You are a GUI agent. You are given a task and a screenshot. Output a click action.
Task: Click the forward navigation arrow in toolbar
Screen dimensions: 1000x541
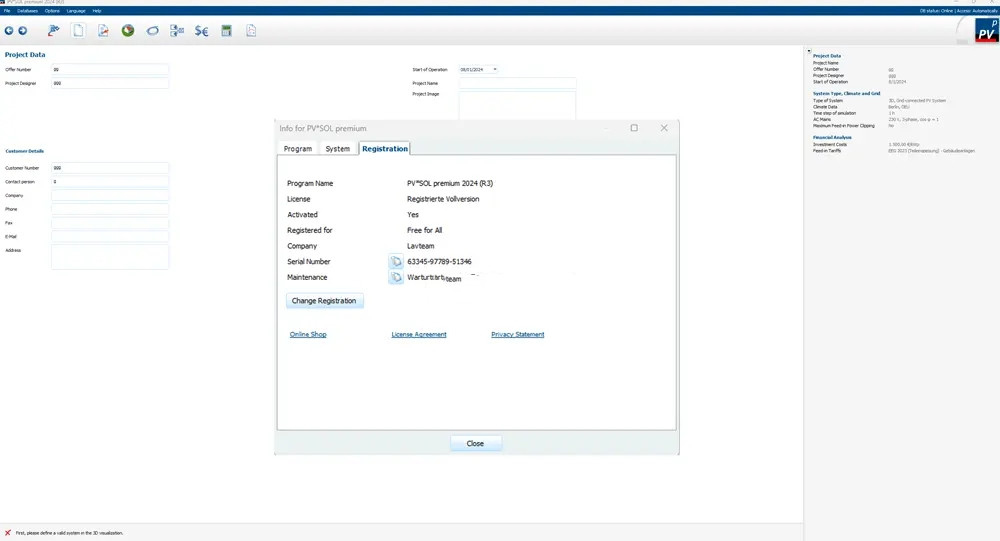(x=22, y=31)
